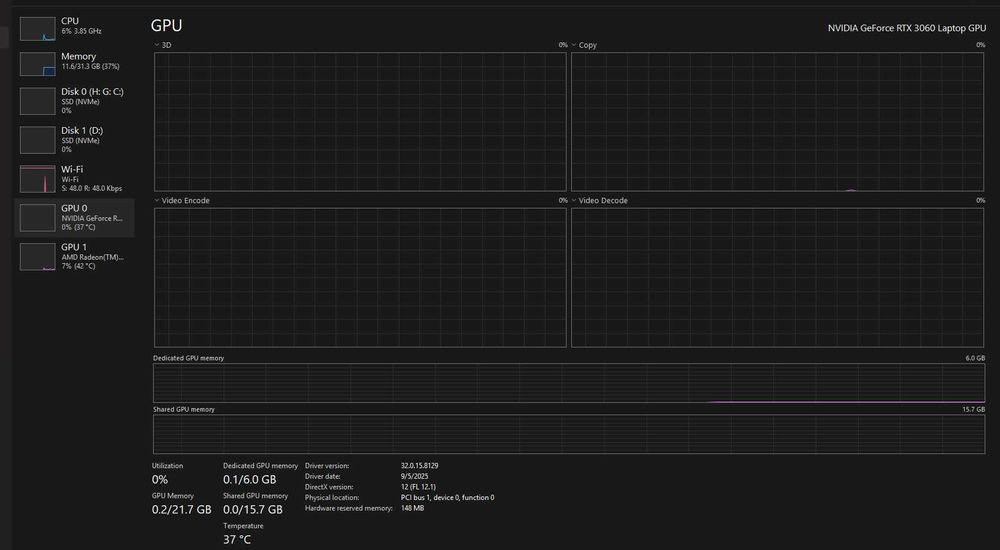The height and width of the screenshot is (550, 1000).
Task: Click the Memory 11.6/31.3 GB (37%) text
Action: 91,66
